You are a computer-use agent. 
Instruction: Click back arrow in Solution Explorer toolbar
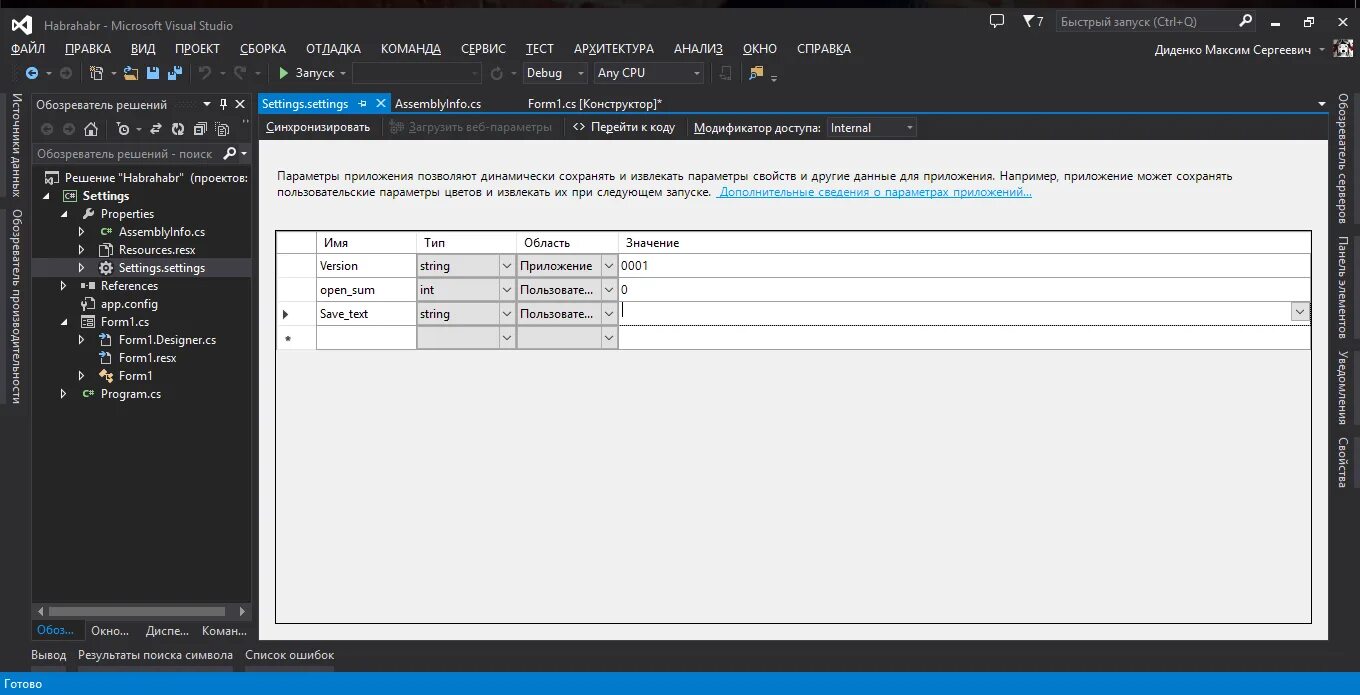46,129
